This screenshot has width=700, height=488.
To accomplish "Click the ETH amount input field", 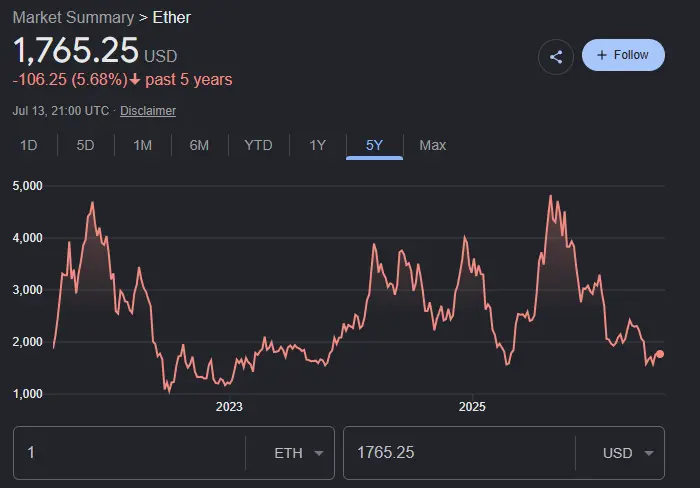I will tap(129, 453).
